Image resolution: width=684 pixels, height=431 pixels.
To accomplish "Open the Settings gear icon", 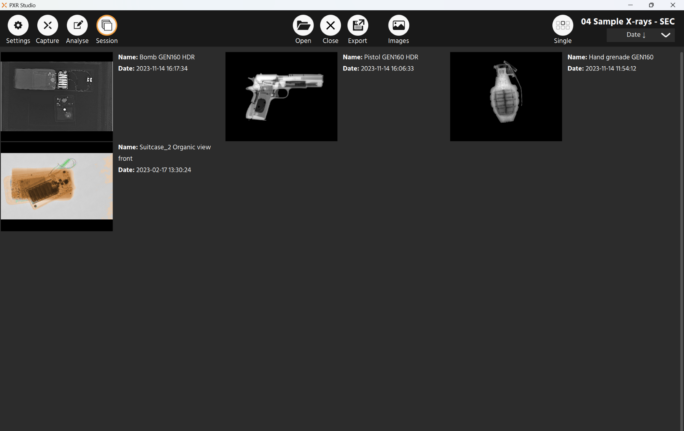I will point(18,25).
